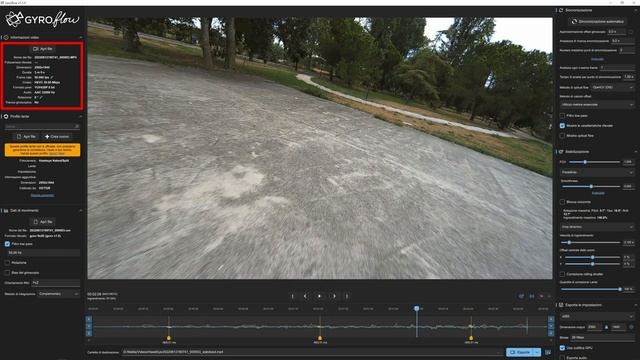Click the blue timeline playhead handle
Viewport: 640px width, 360px height.
point(417,309)
